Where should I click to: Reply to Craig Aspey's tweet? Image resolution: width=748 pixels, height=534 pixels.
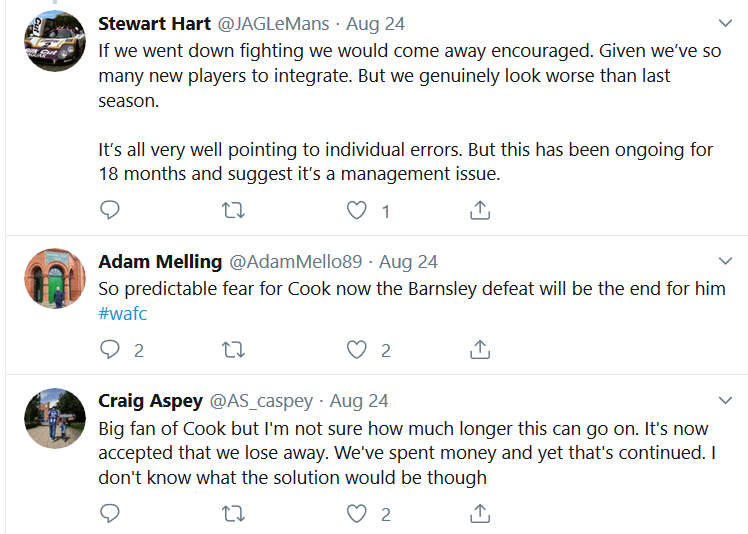click(111, 514)
